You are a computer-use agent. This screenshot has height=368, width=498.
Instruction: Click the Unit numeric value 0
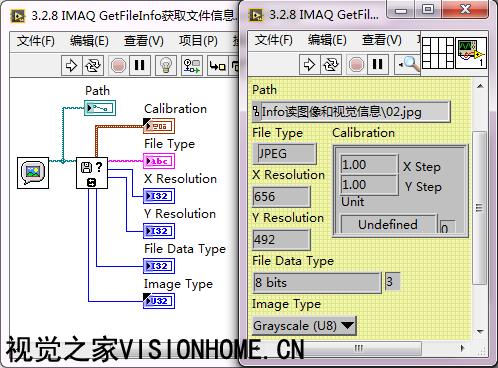point(448,227)
